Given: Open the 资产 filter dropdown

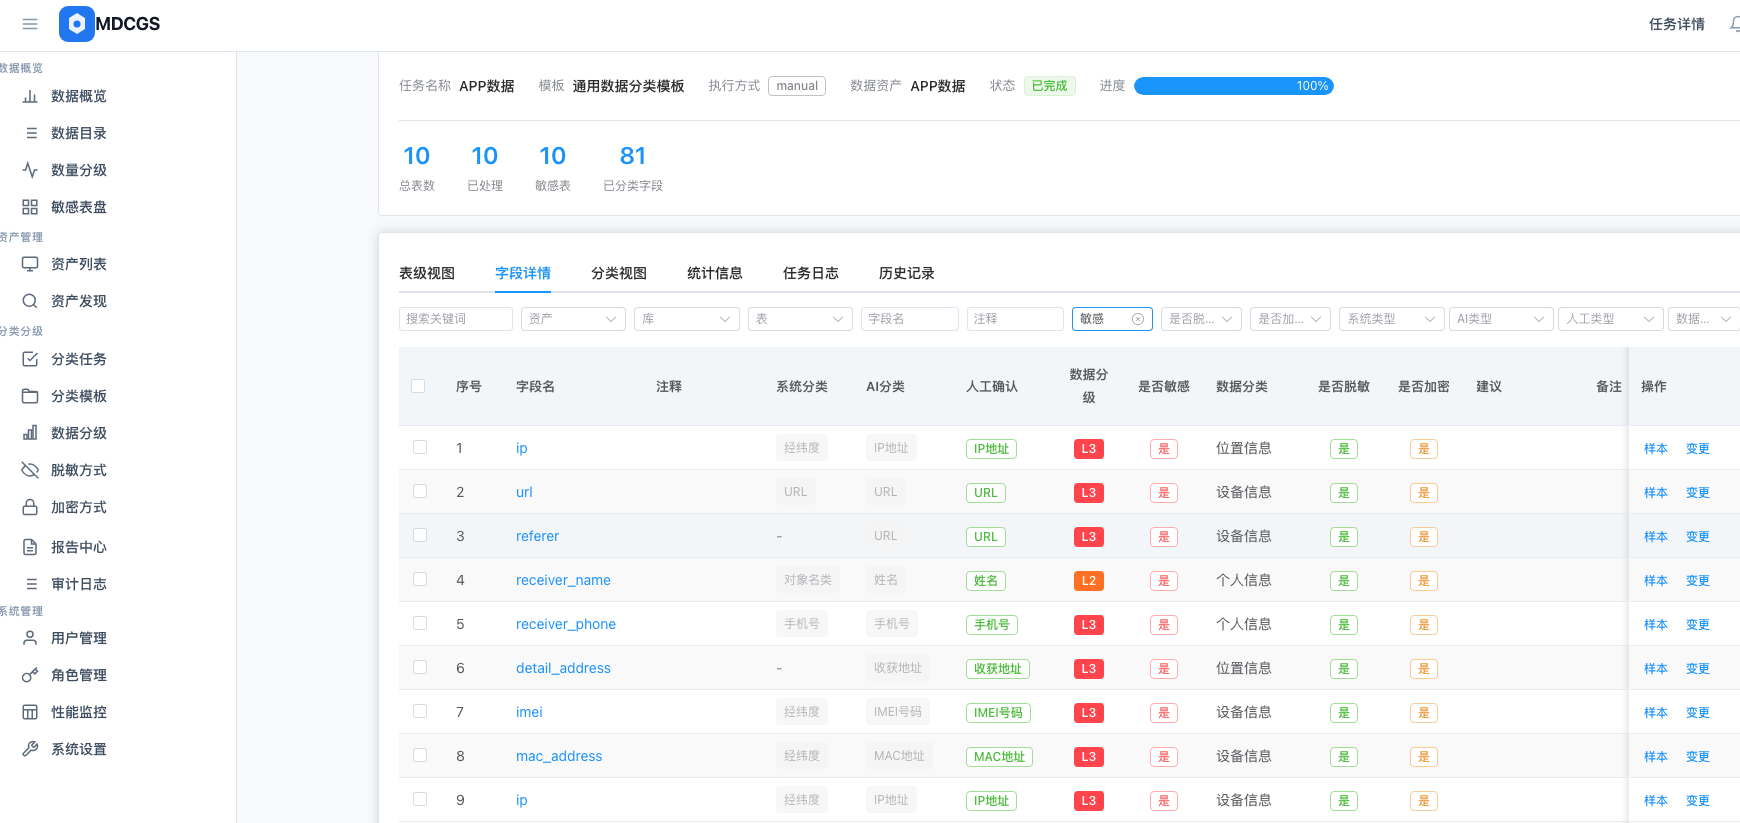Looking at the screenshot, I should [x=573, y=319].
